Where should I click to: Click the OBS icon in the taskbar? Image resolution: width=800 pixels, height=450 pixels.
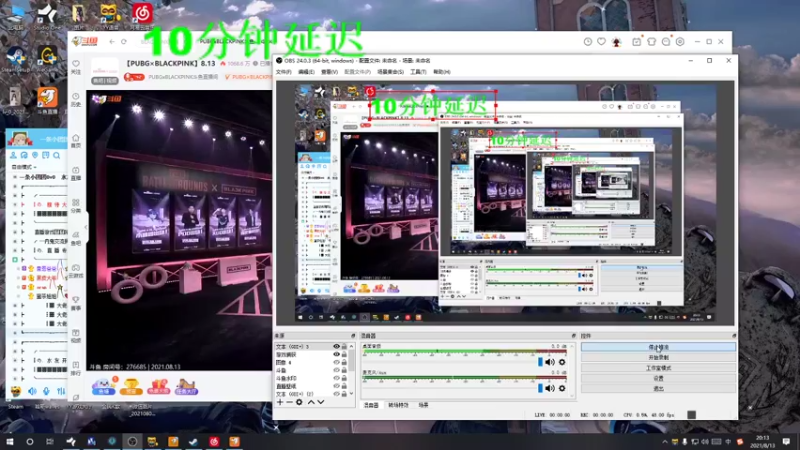[132, 441]
